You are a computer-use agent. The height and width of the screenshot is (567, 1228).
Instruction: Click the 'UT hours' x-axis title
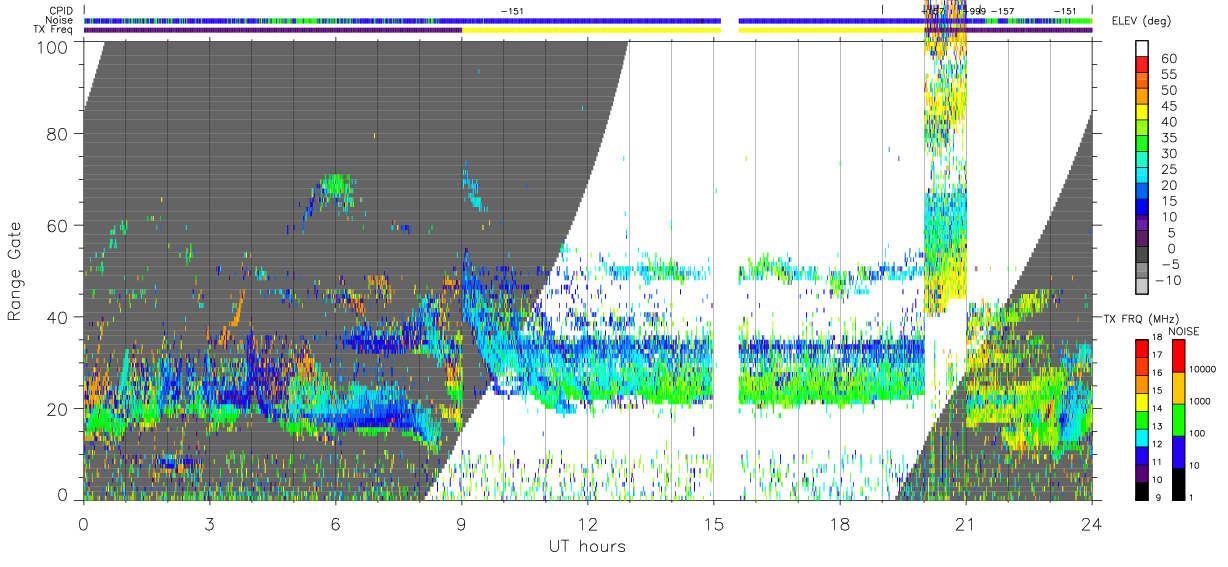click(x=587, y=547)
